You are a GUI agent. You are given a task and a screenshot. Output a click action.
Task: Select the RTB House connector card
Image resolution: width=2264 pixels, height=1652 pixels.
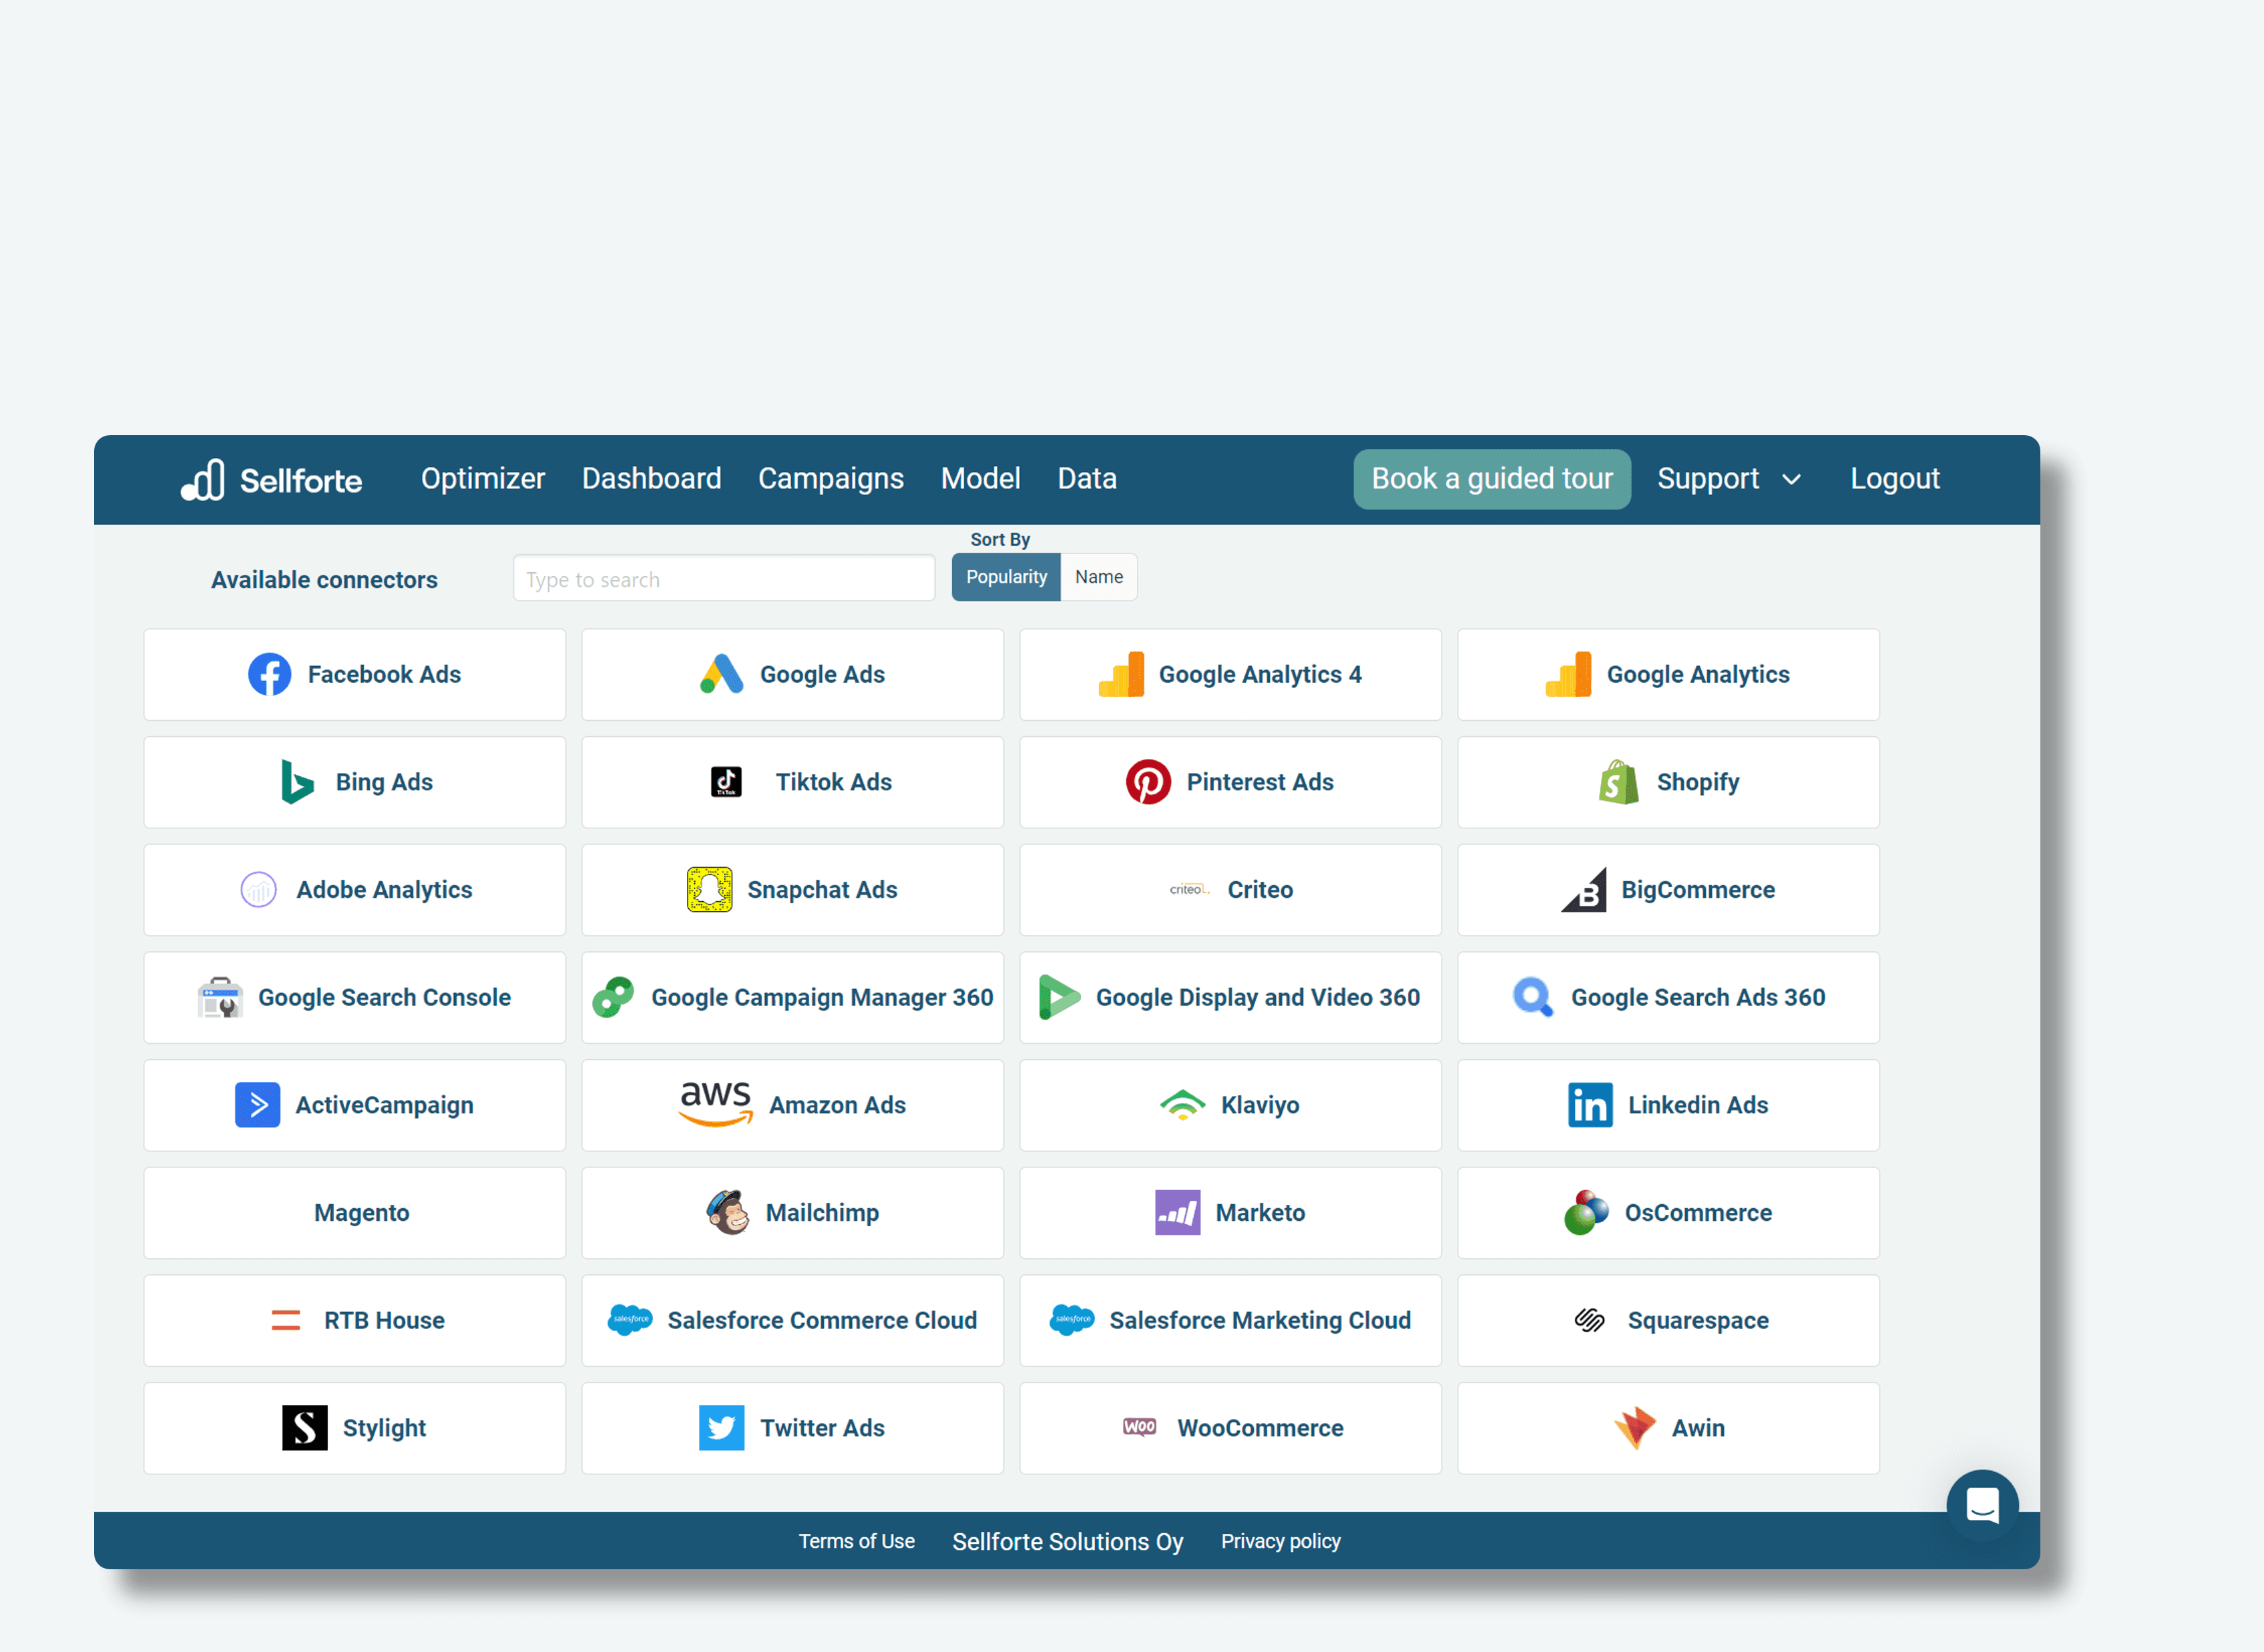354,1320
